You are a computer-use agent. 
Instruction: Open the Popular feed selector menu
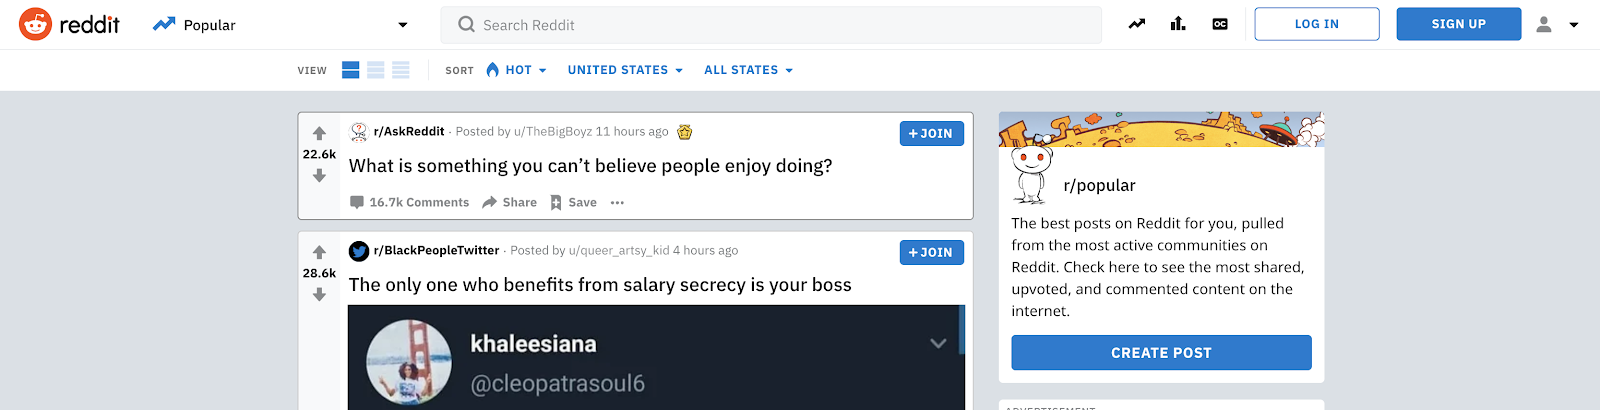pos(280,25)
